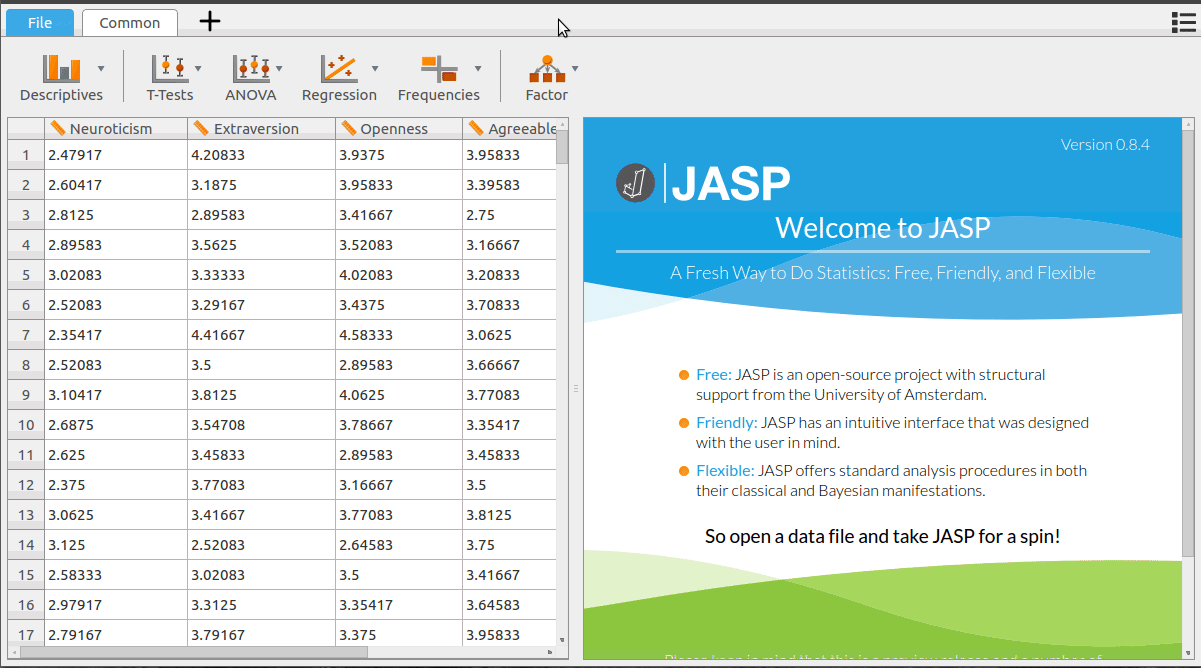Click cell with value 3.9375
1201x668 pixels.
(399, 155)
